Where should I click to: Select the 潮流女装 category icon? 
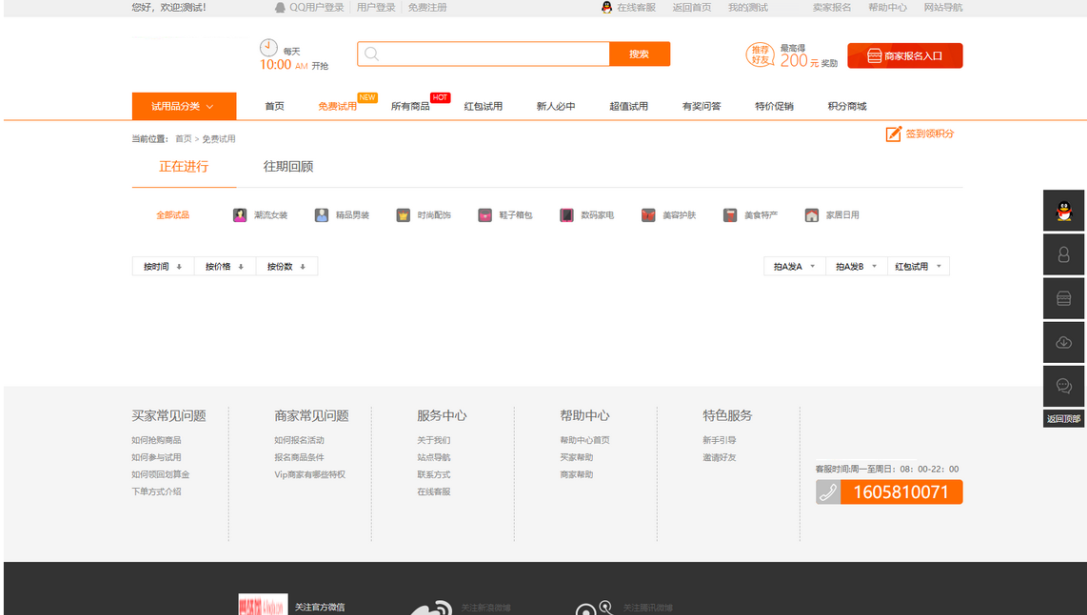coord(240,214)
